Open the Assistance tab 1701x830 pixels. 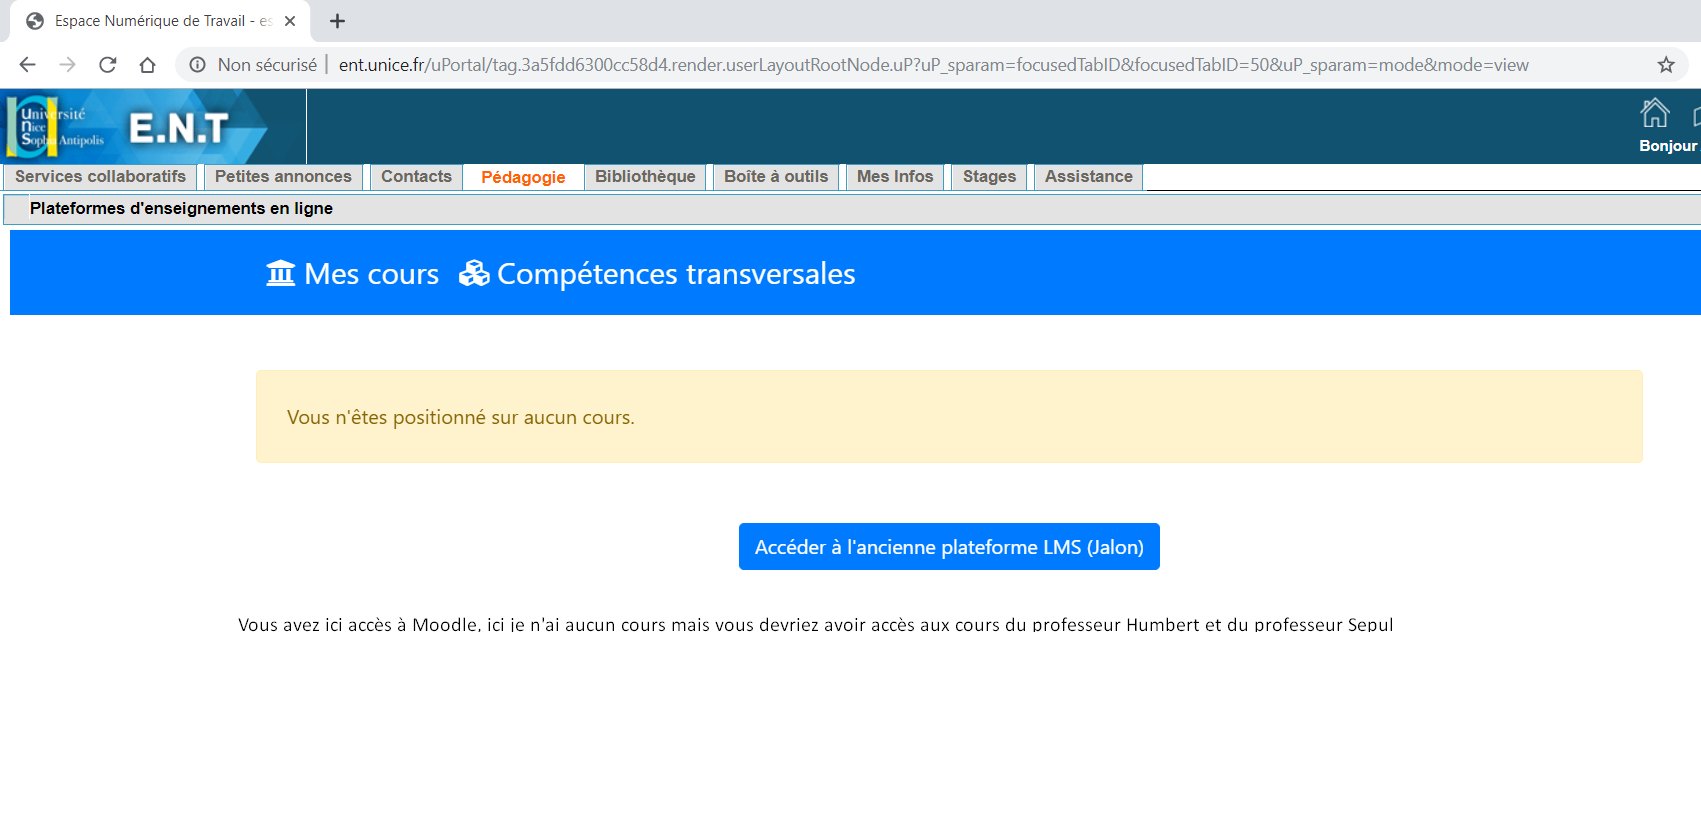click(1088, 177)
